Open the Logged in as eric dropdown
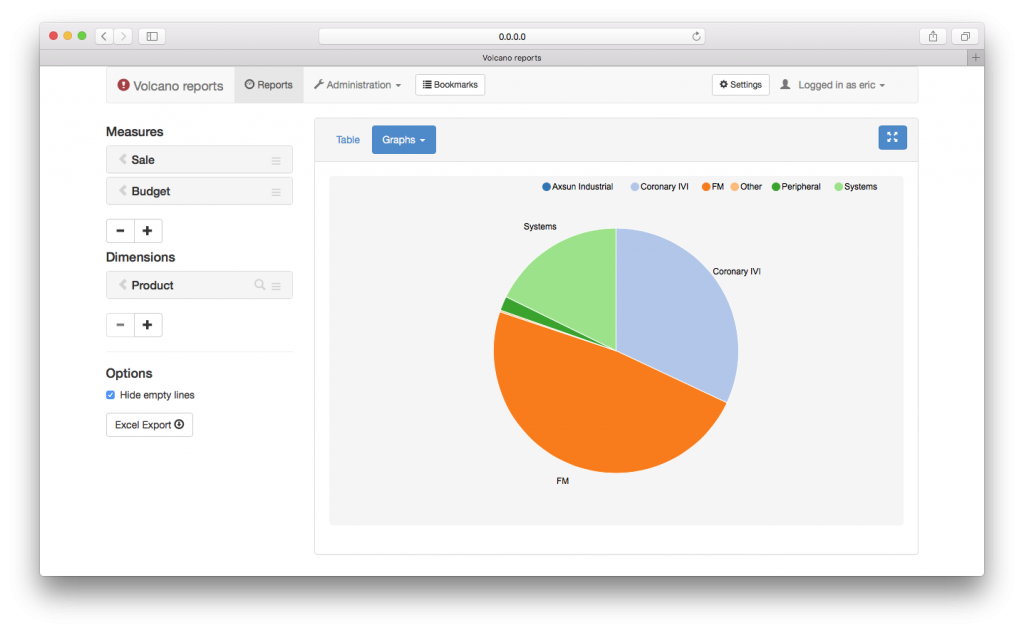This screenshot has width=1024, height=633. click(x=840, y=85)
